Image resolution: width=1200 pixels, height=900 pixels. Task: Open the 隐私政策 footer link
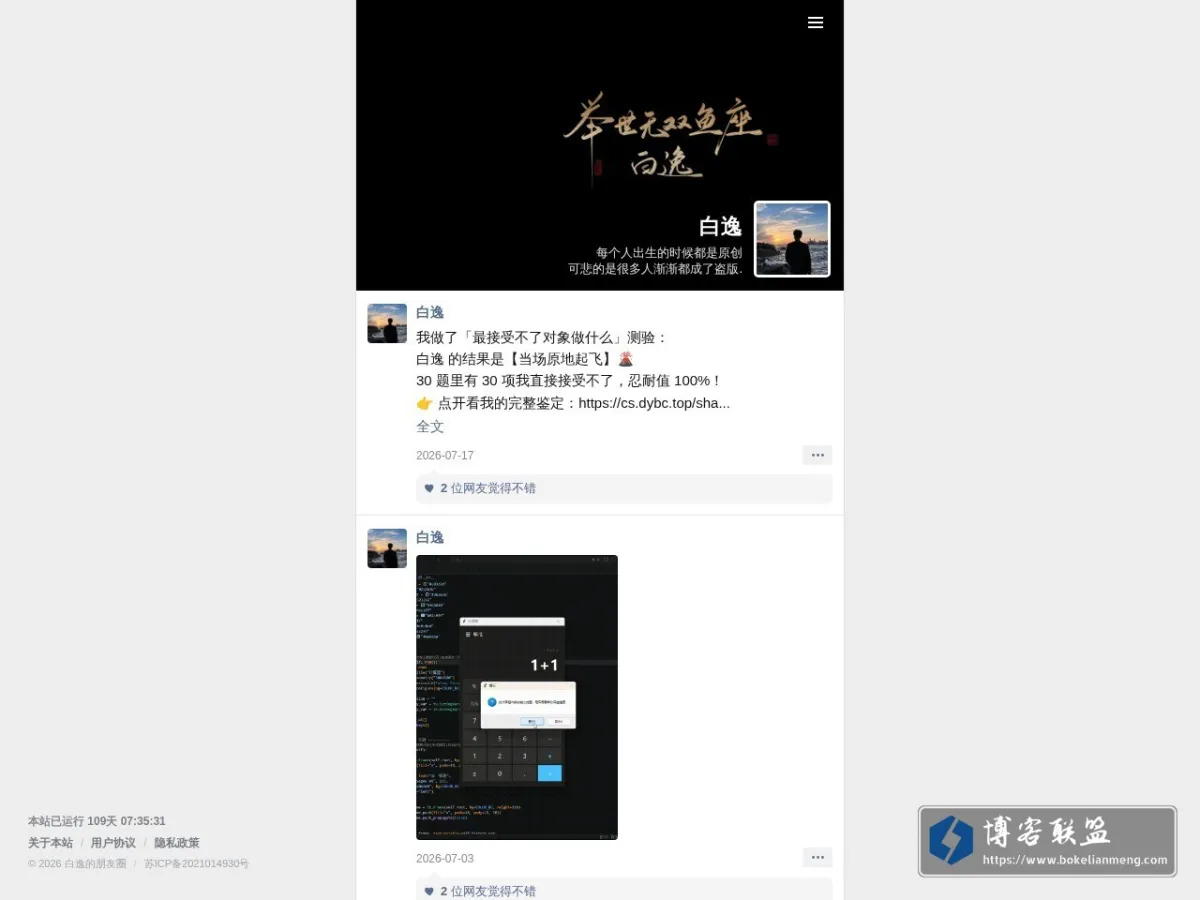click(x=177, y=843)
